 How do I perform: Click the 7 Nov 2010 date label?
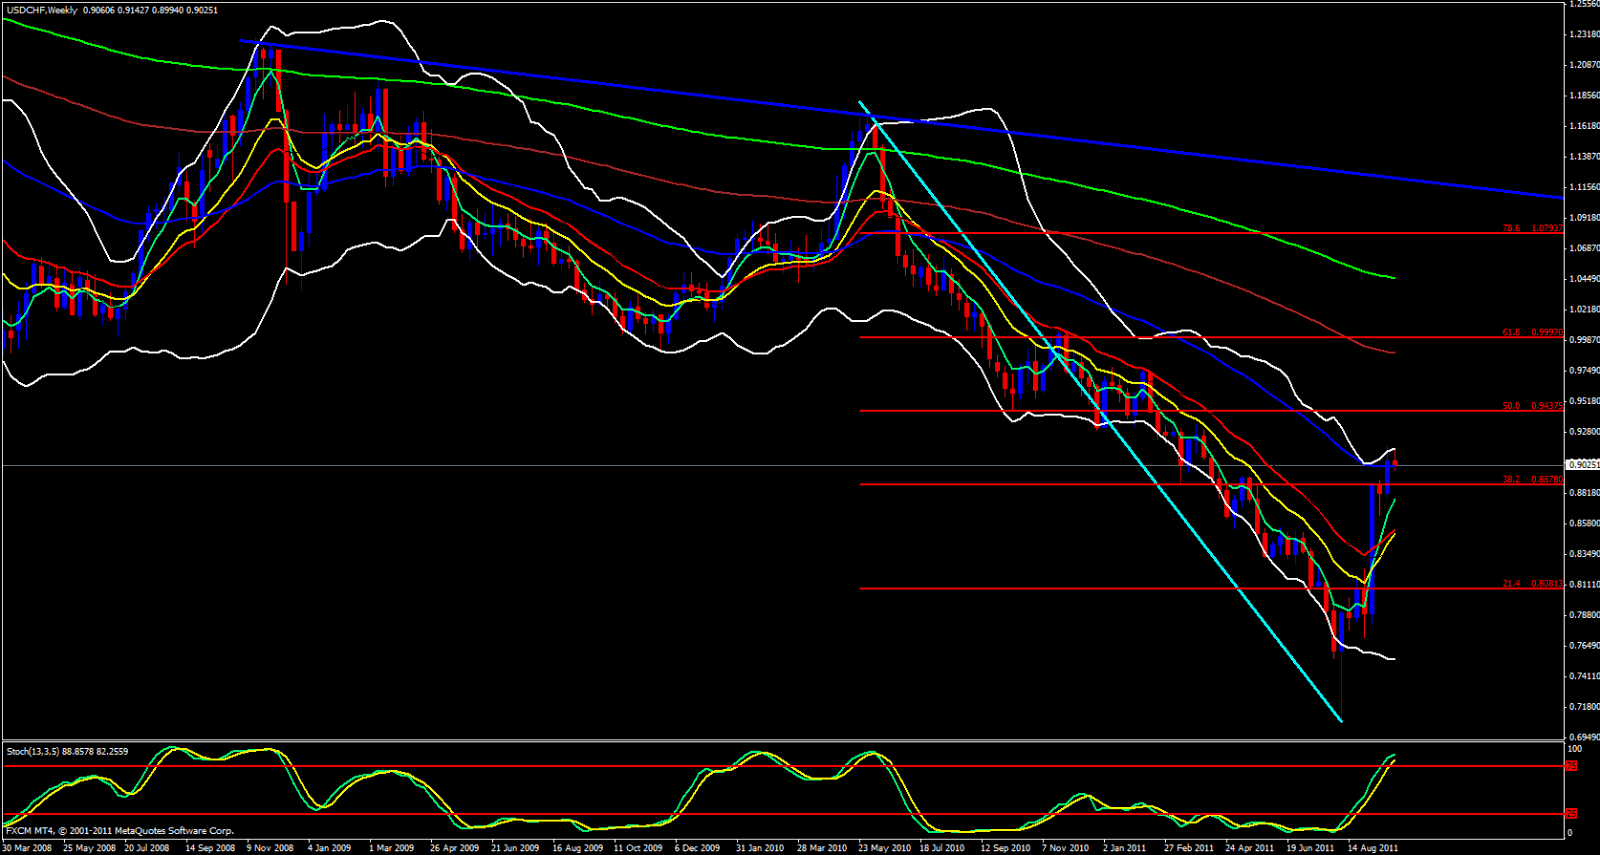[1065, 848]
